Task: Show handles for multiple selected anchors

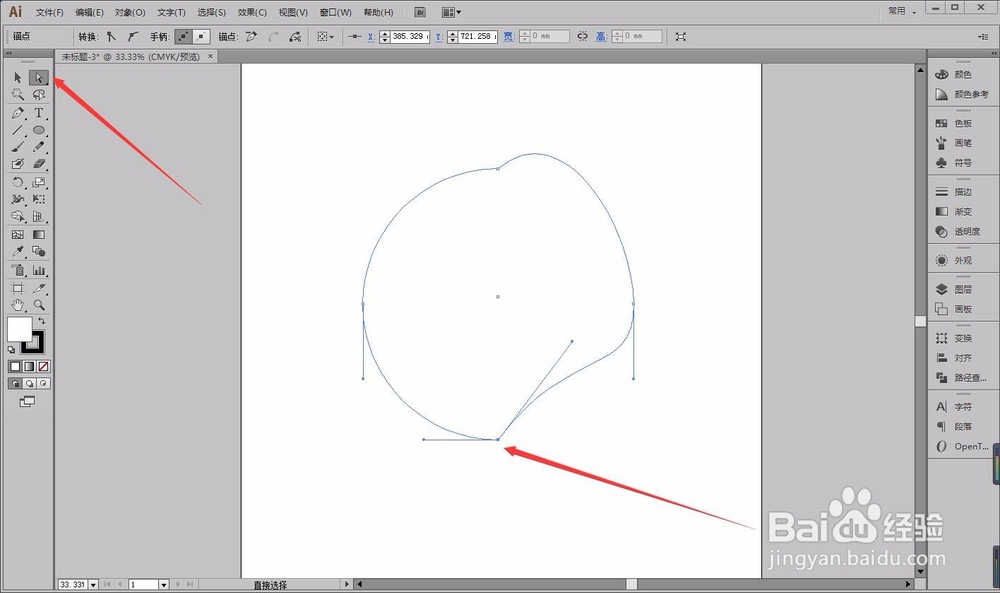Action: pyautogui.click(x=183, y=37)
